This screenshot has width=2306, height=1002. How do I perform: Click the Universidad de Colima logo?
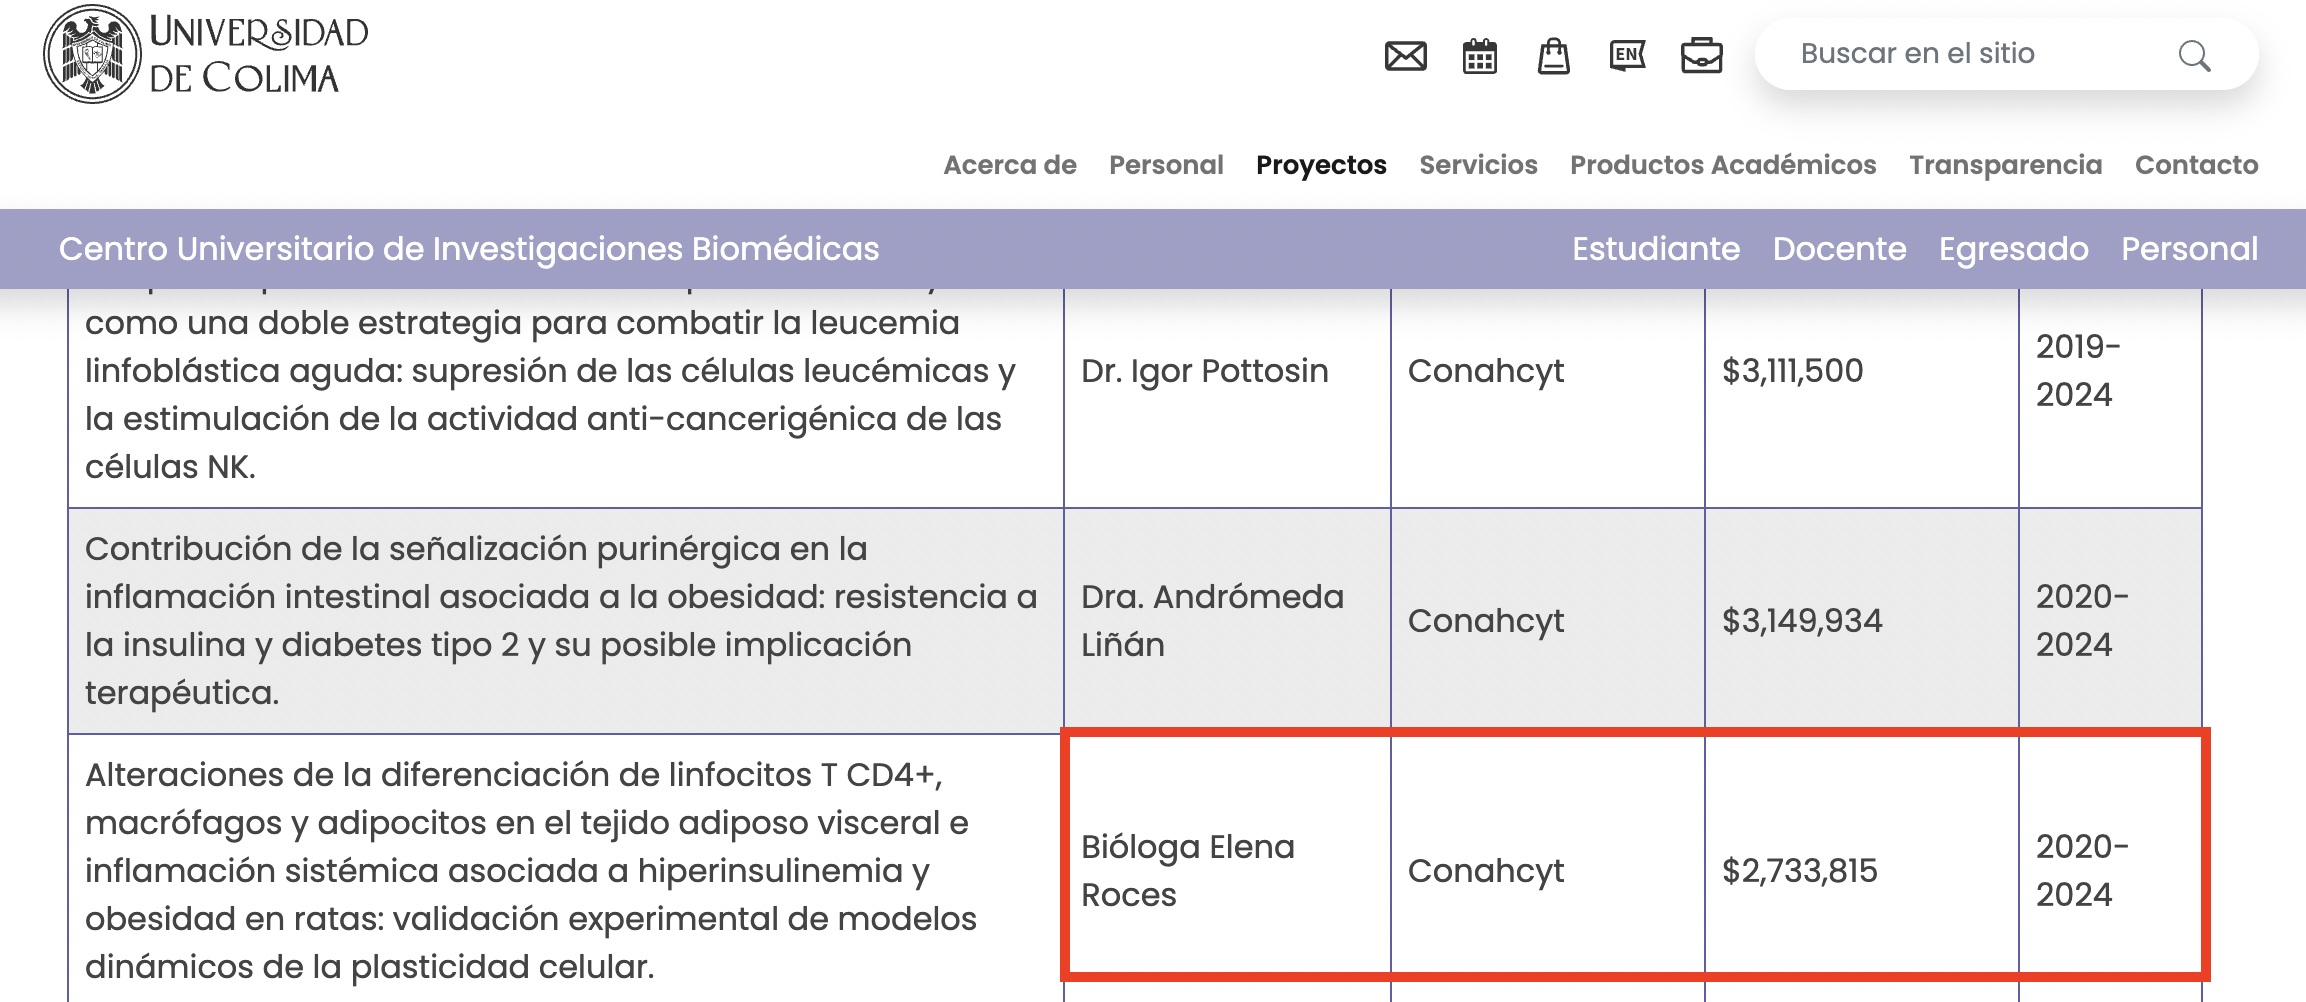[206, 54]
